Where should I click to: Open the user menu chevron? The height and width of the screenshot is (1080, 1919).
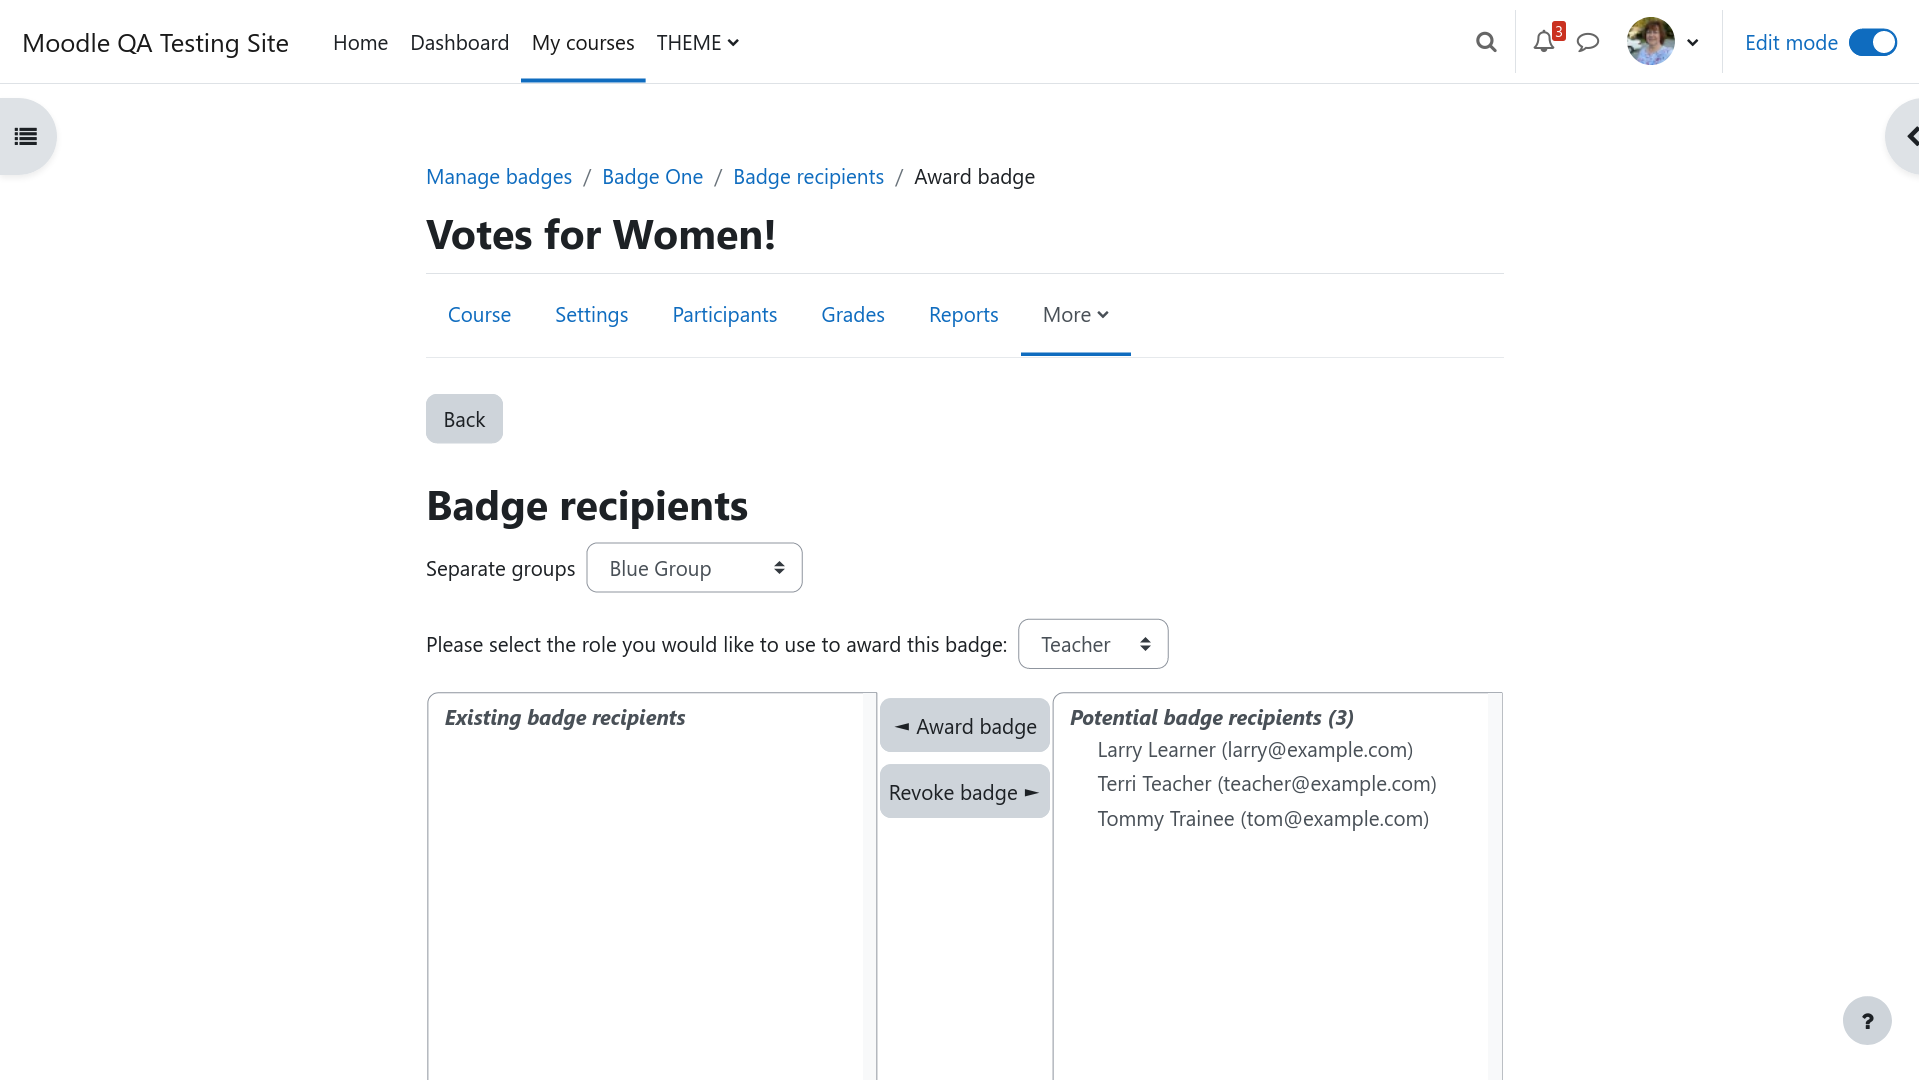[1693, 42]
